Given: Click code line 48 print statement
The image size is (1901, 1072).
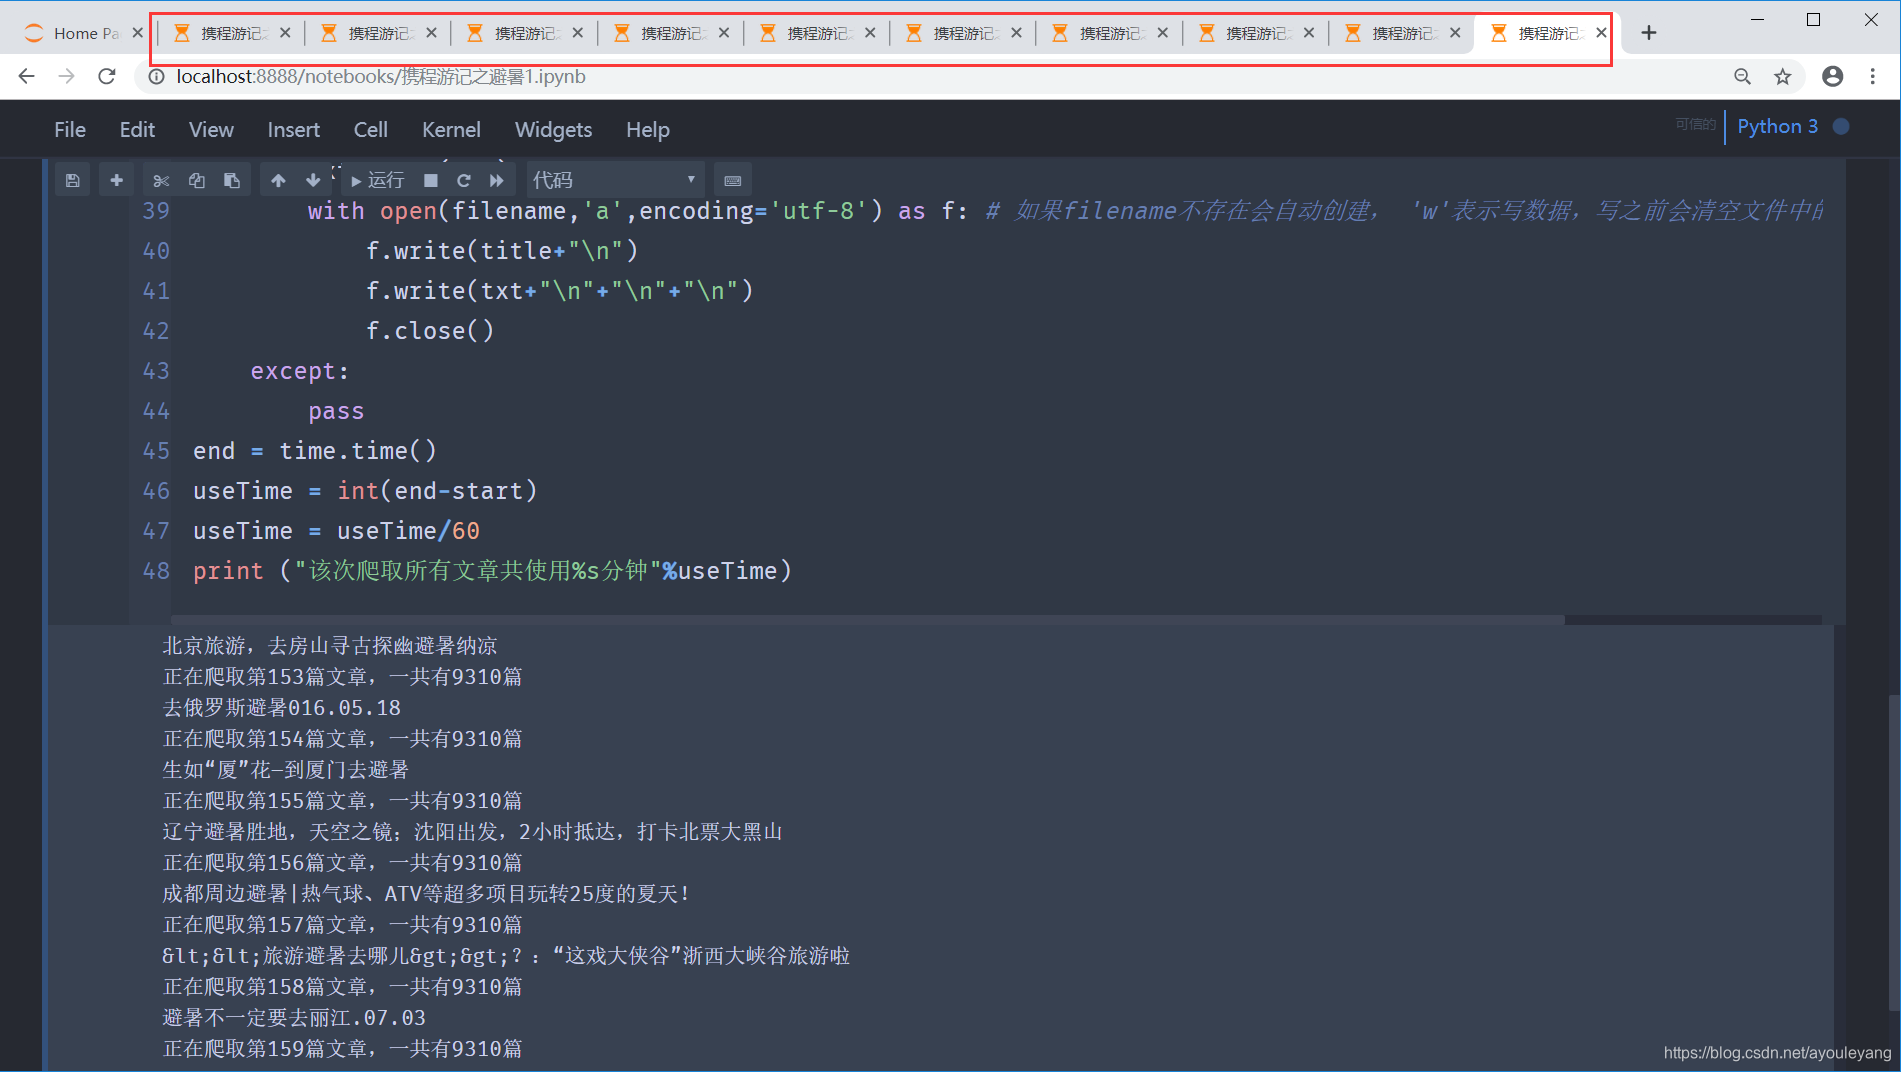Looking at the screenshot, I should point(492,571).
